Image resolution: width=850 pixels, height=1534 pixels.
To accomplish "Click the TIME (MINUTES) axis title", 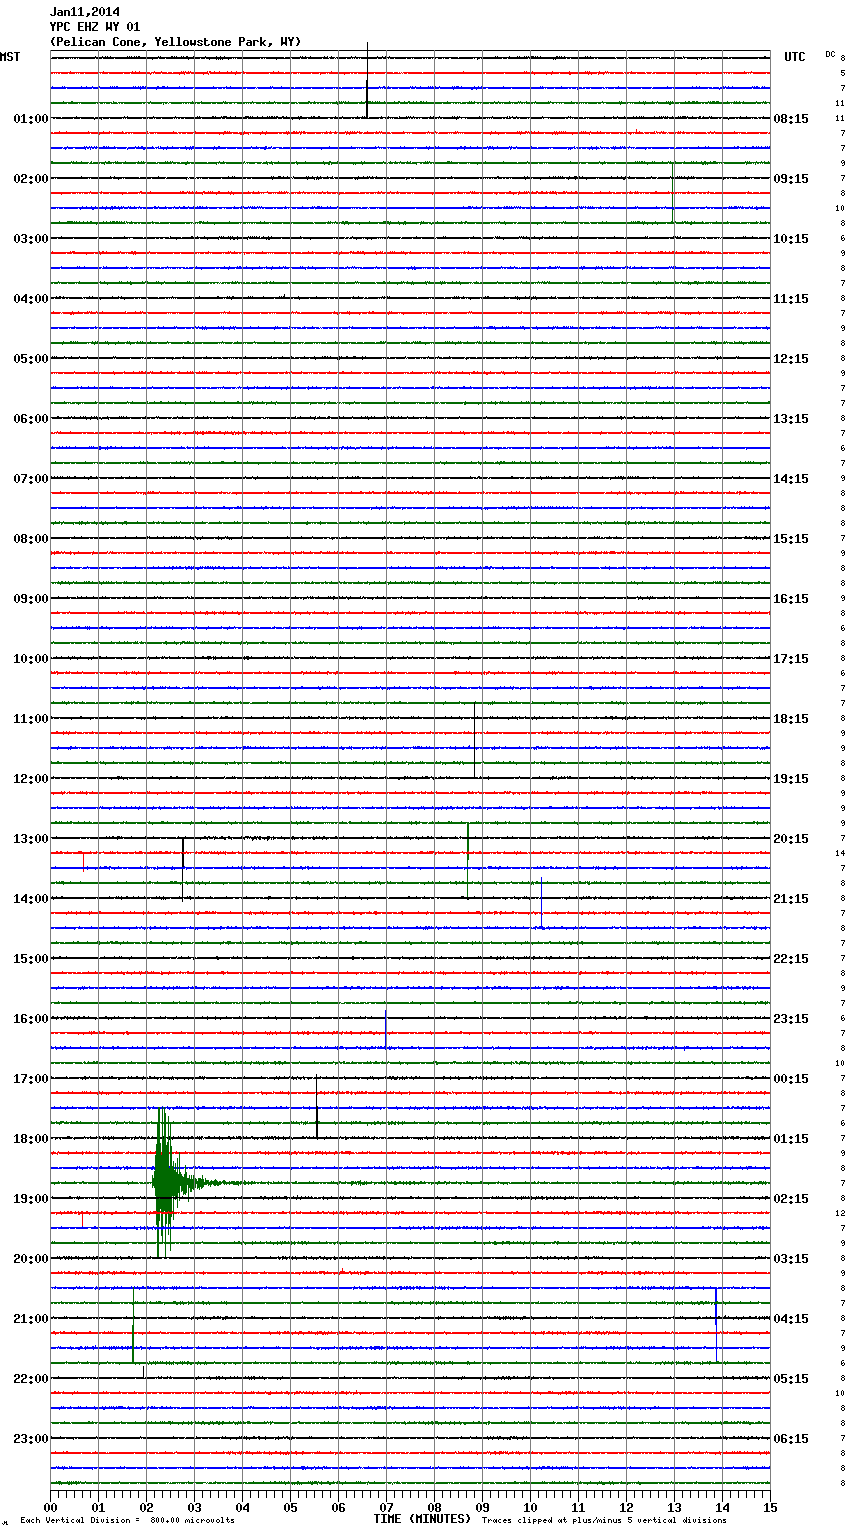I will tap(422, 1519).
